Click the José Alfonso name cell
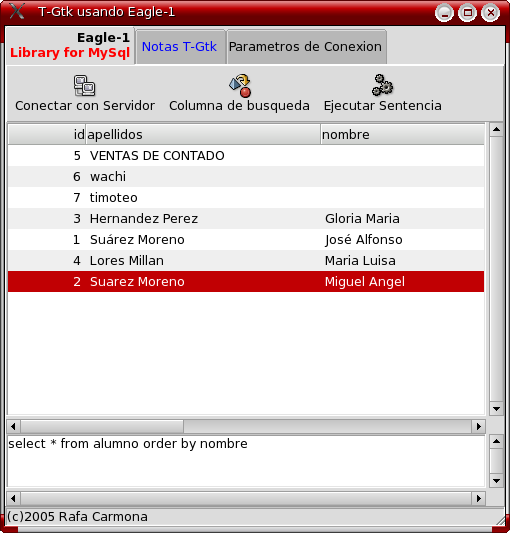This screenshot has width=510, height=533. pos(363,240)
